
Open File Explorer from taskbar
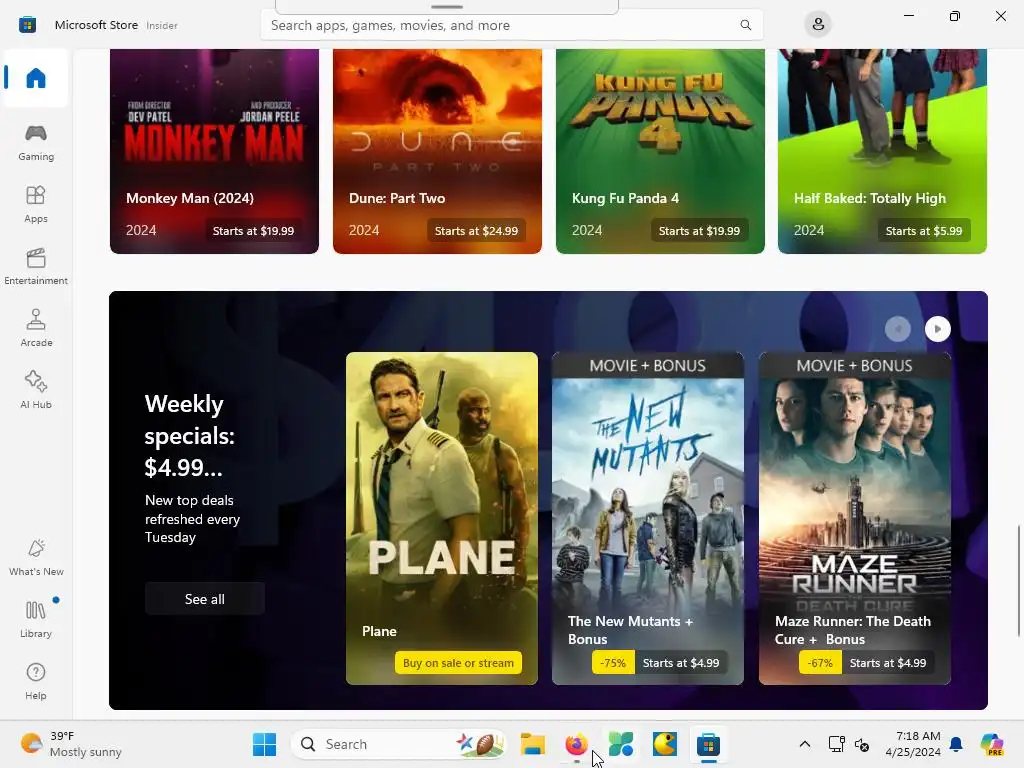tap(532, 744)
